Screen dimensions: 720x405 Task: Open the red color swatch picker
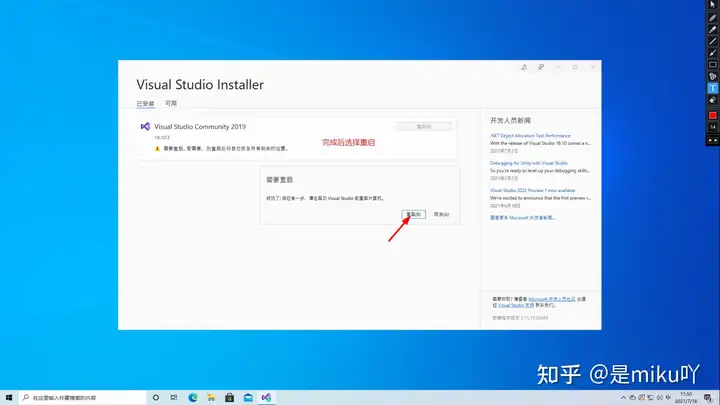(x=713, y=115)
